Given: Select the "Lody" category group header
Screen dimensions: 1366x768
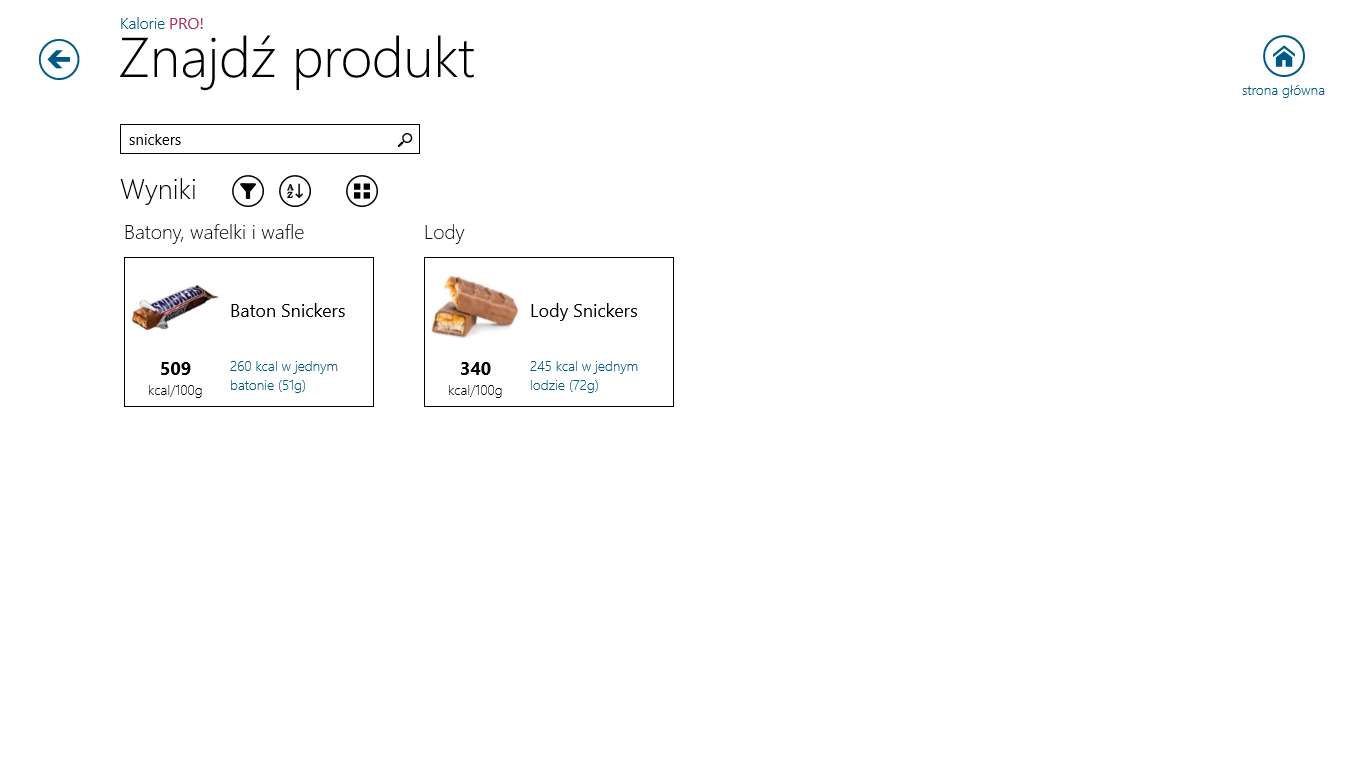Looking at the screenshot, I should pos(444,233).
